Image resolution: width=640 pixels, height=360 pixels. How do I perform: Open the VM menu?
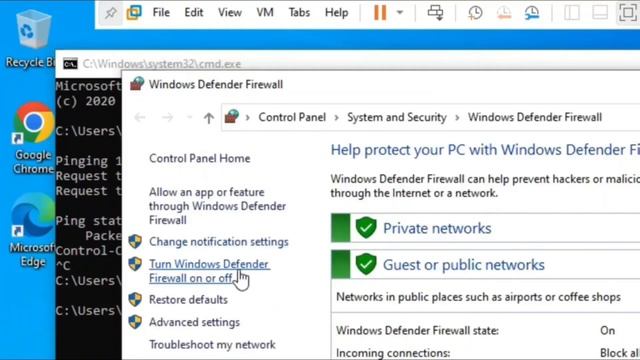265,13
